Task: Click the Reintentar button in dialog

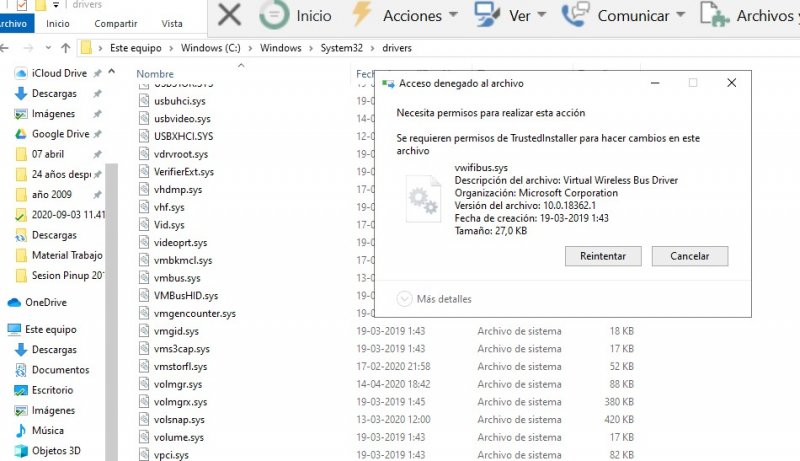Action: coord(603,256)
